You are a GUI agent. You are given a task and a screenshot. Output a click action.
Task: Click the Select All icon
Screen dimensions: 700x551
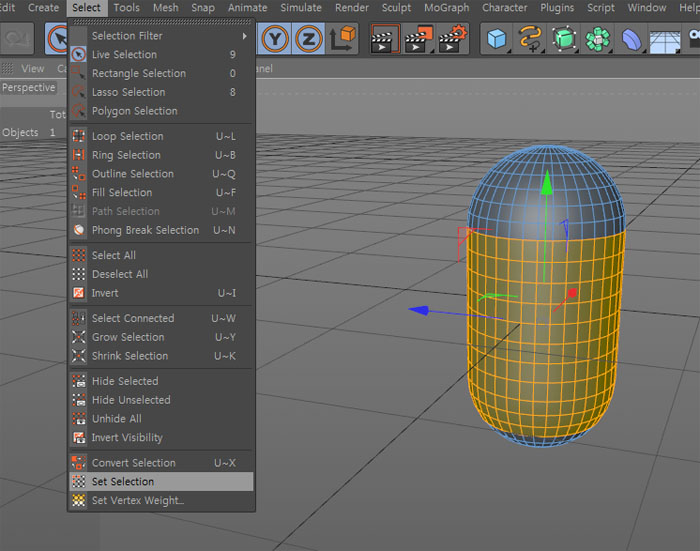tap(79, 255)
